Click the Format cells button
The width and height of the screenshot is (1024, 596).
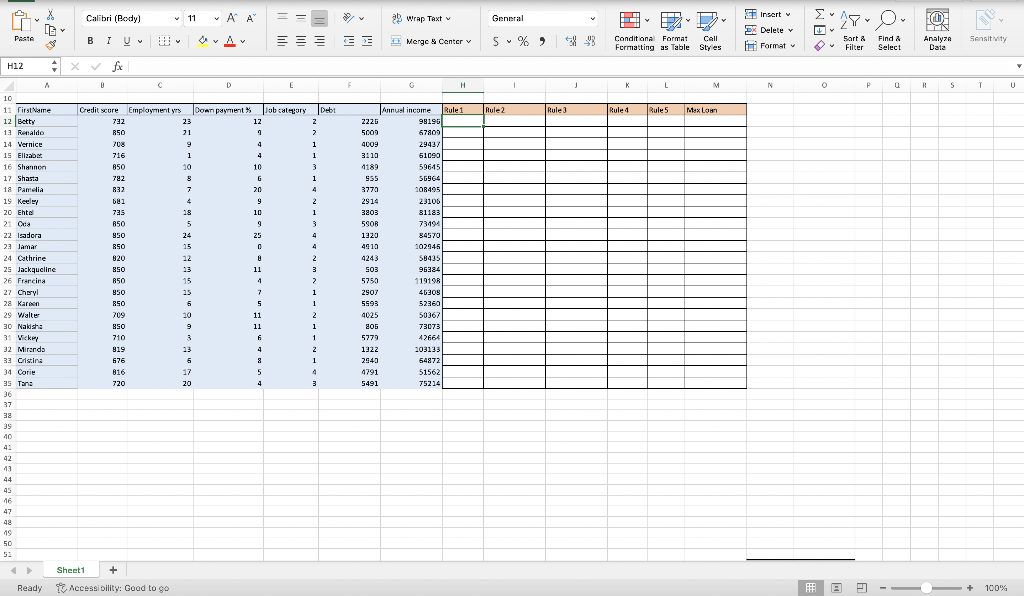click(770, 46)
